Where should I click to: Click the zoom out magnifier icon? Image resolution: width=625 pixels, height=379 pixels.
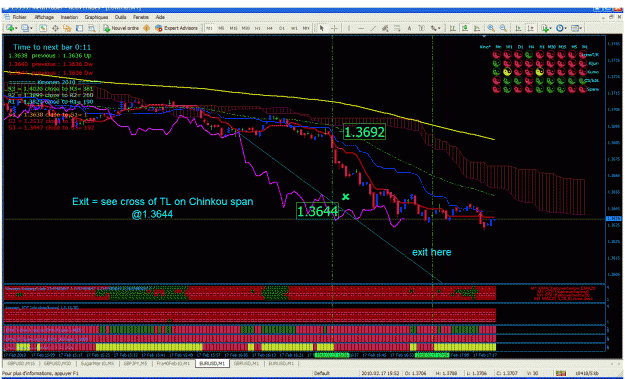tap(503, 28)
